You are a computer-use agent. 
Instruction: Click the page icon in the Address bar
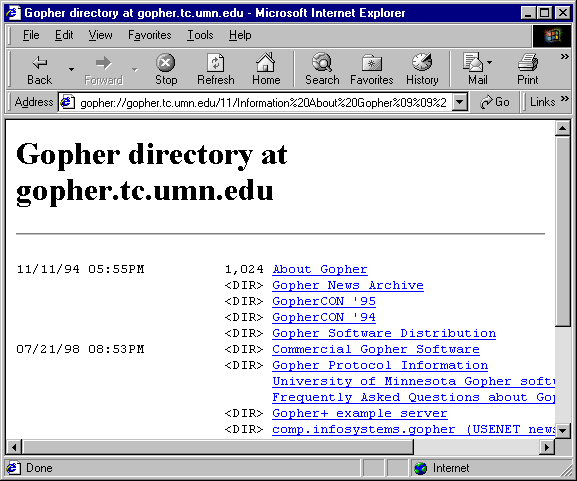67,102
